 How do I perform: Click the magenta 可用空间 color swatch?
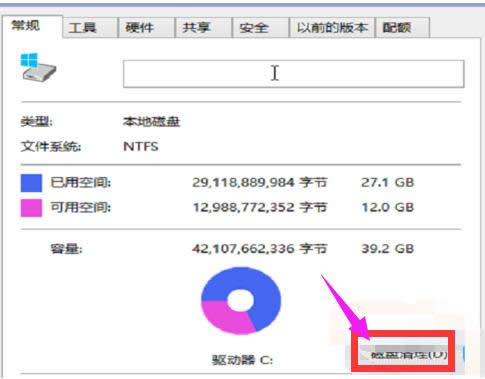tap(31, 208)
